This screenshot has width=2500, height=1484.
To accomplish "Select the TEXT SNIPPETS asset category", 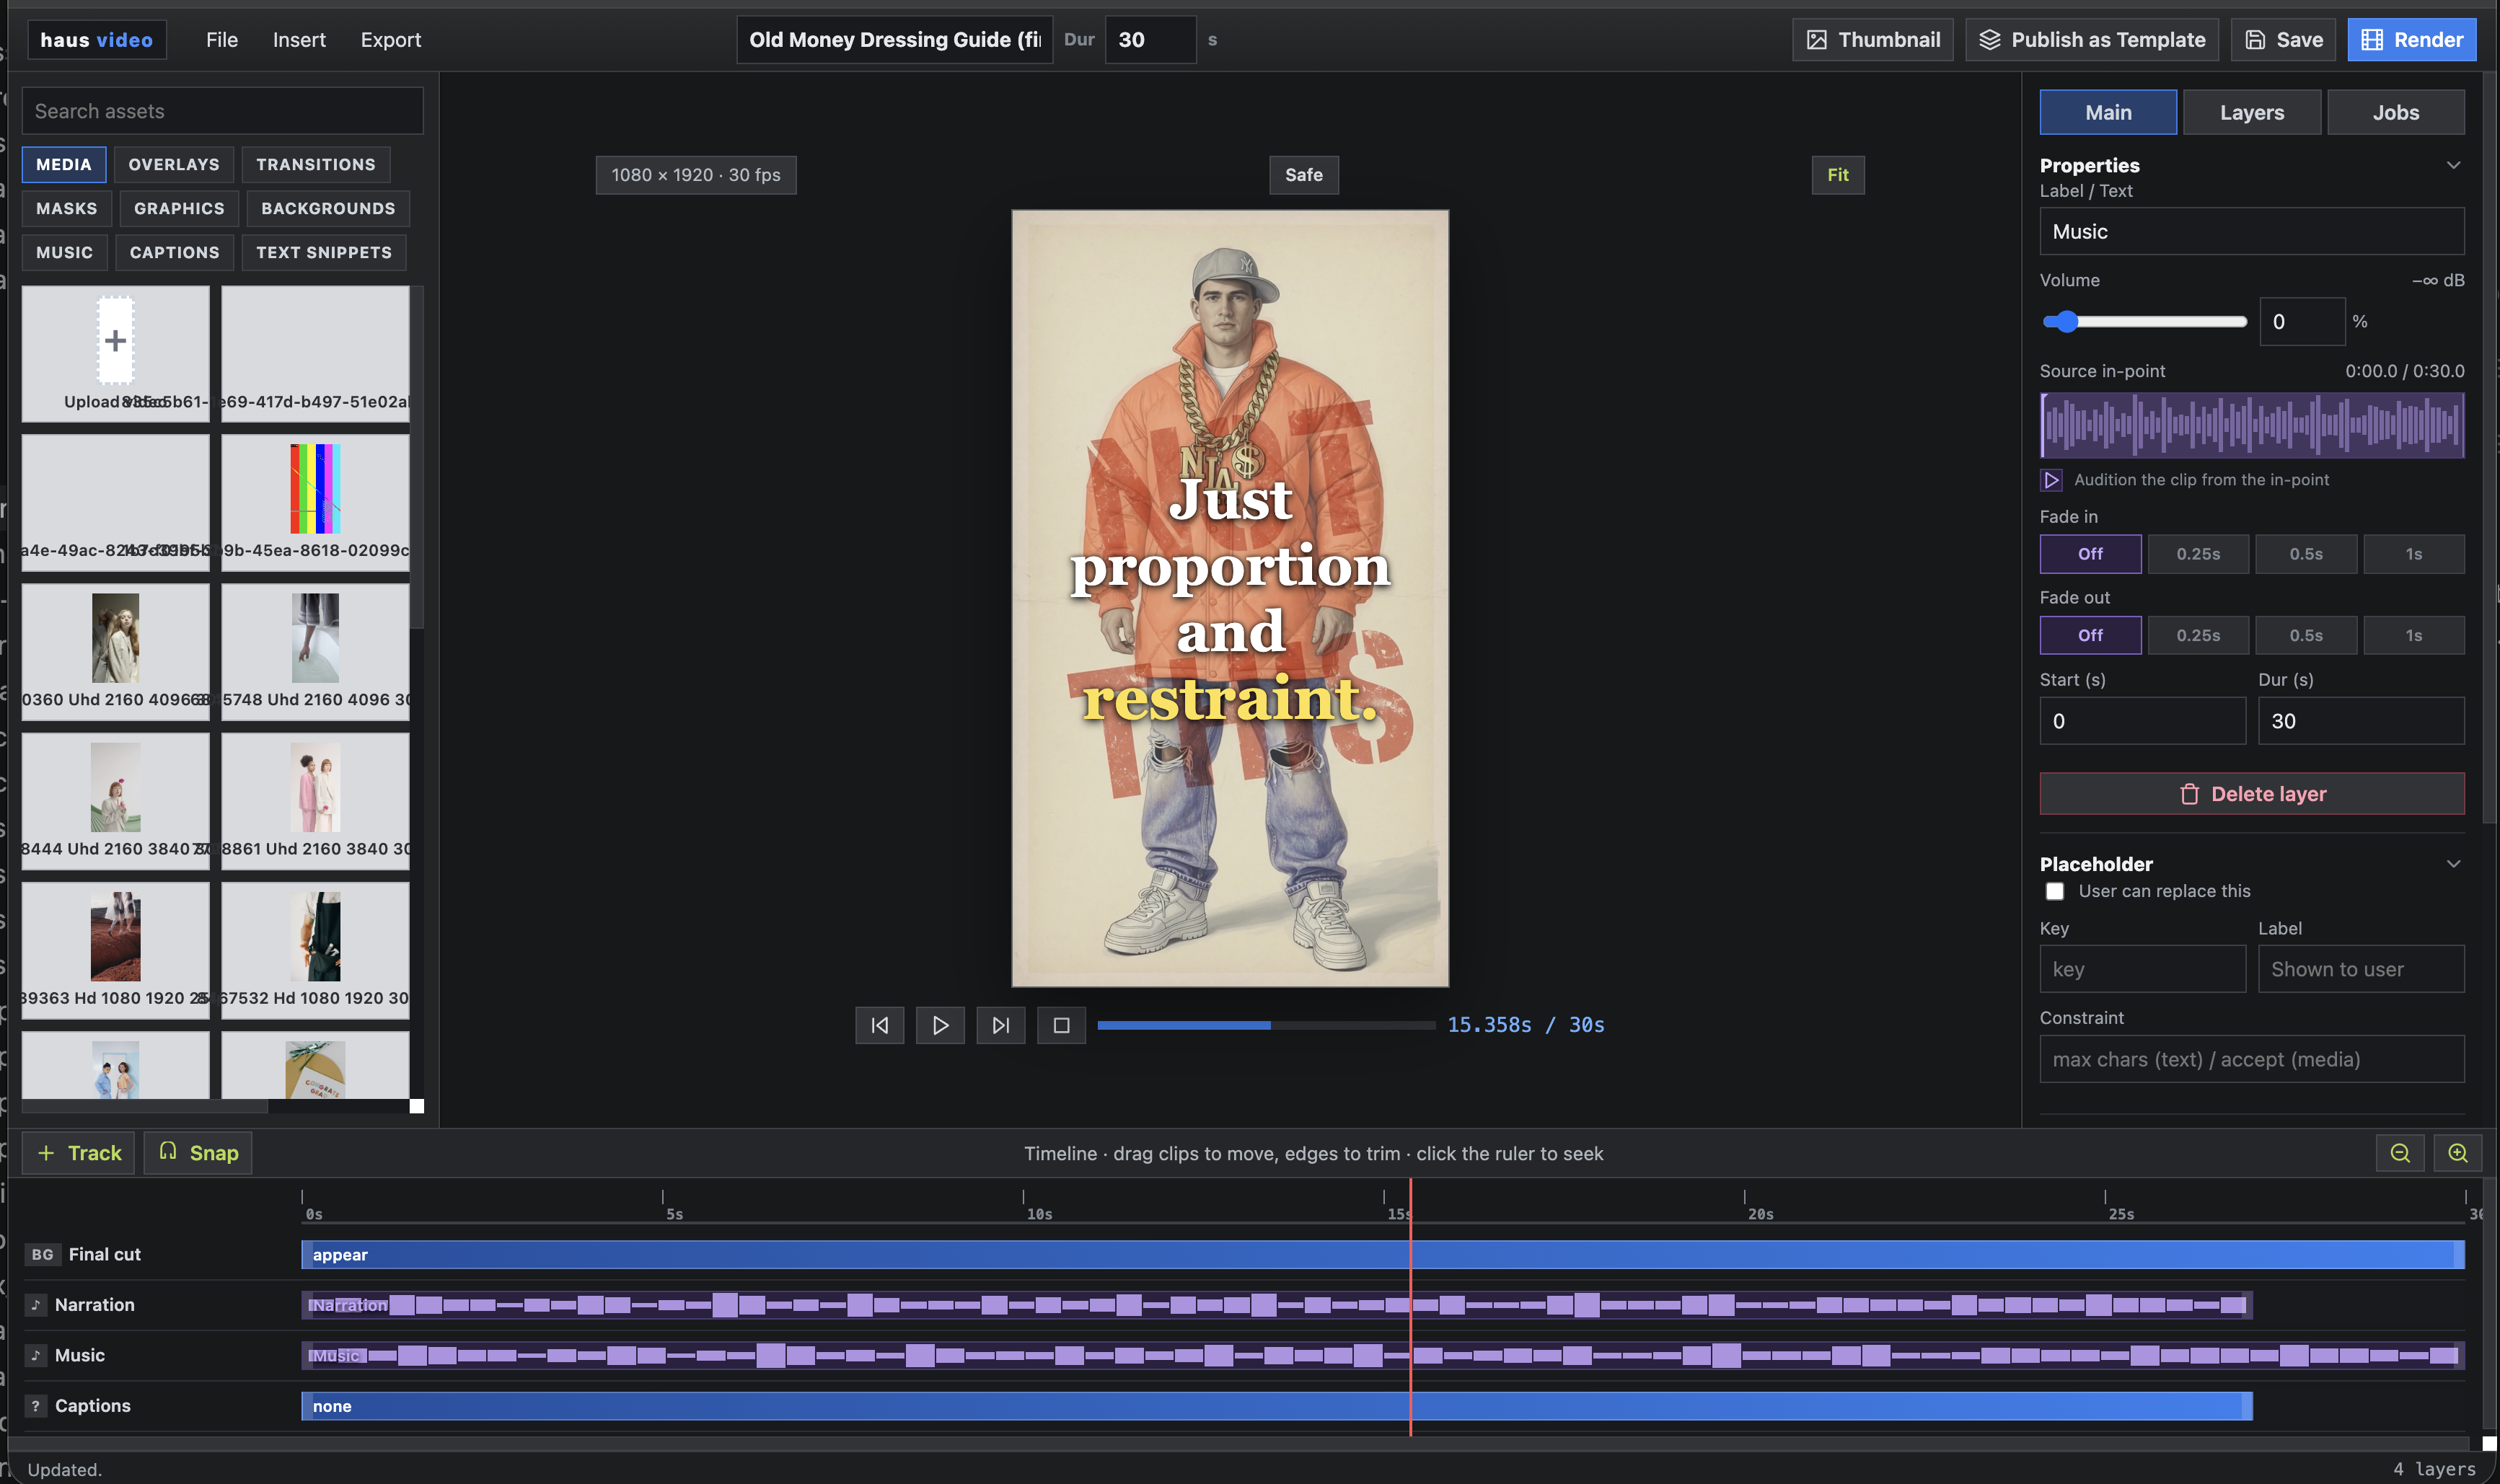I will [324, 253].
